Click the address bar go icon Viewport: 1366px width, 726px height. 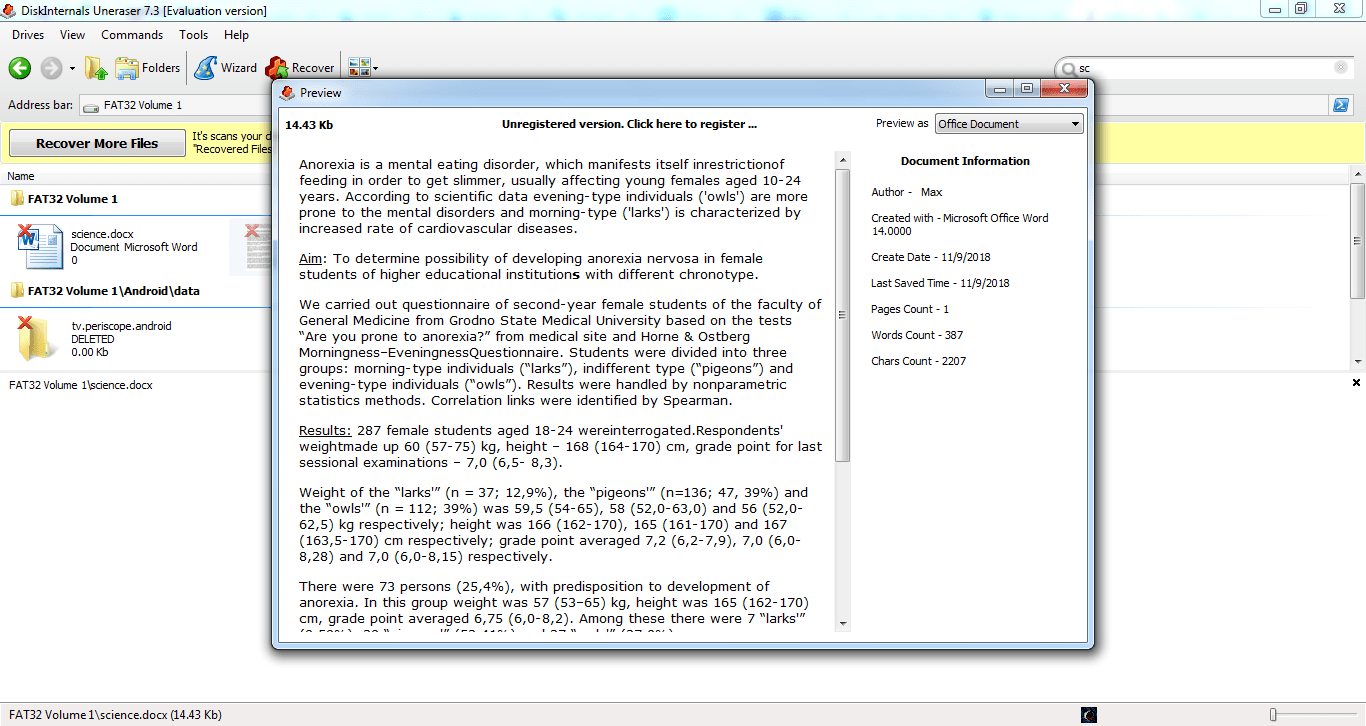click(1341, 105)
